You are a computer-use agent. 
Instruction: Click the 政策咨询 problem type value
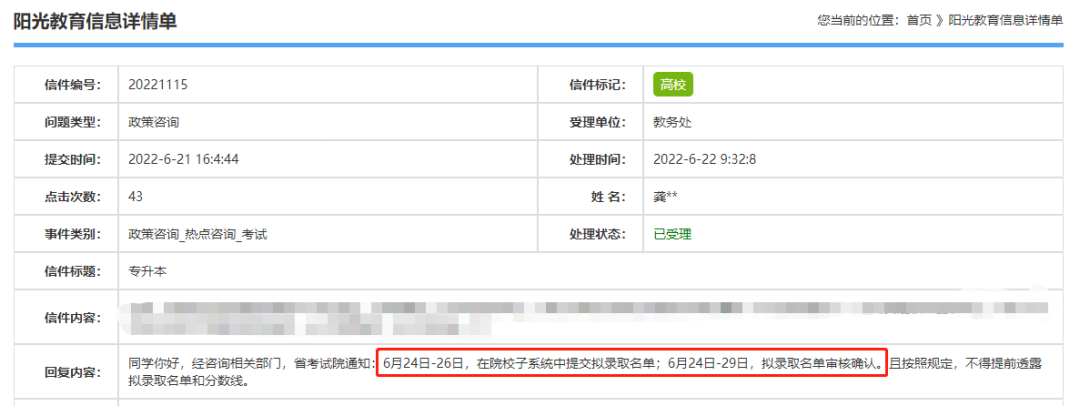(154, 122)
